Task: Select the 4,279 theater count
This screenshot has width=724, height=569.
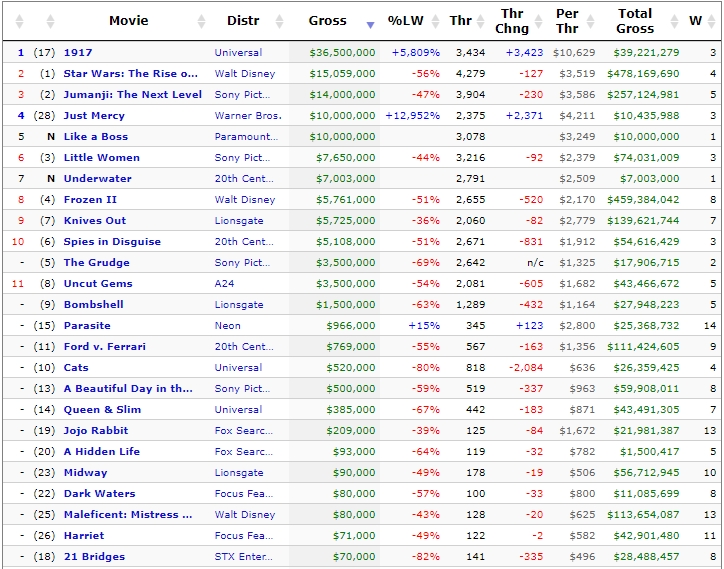Action: pyautogui.click(x=471, y=73)
